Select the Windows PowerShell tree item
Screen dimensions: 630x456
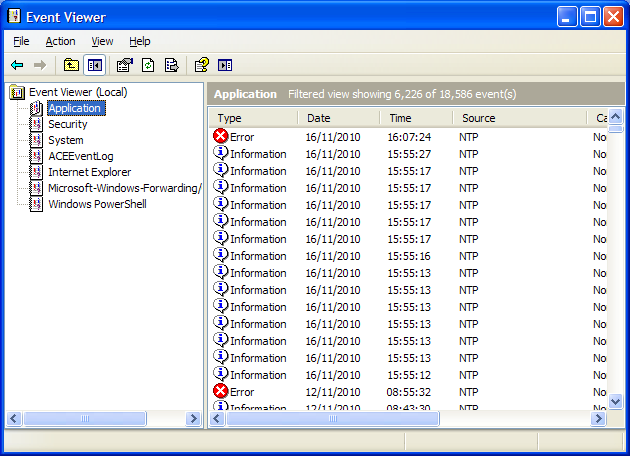[97, 204]
